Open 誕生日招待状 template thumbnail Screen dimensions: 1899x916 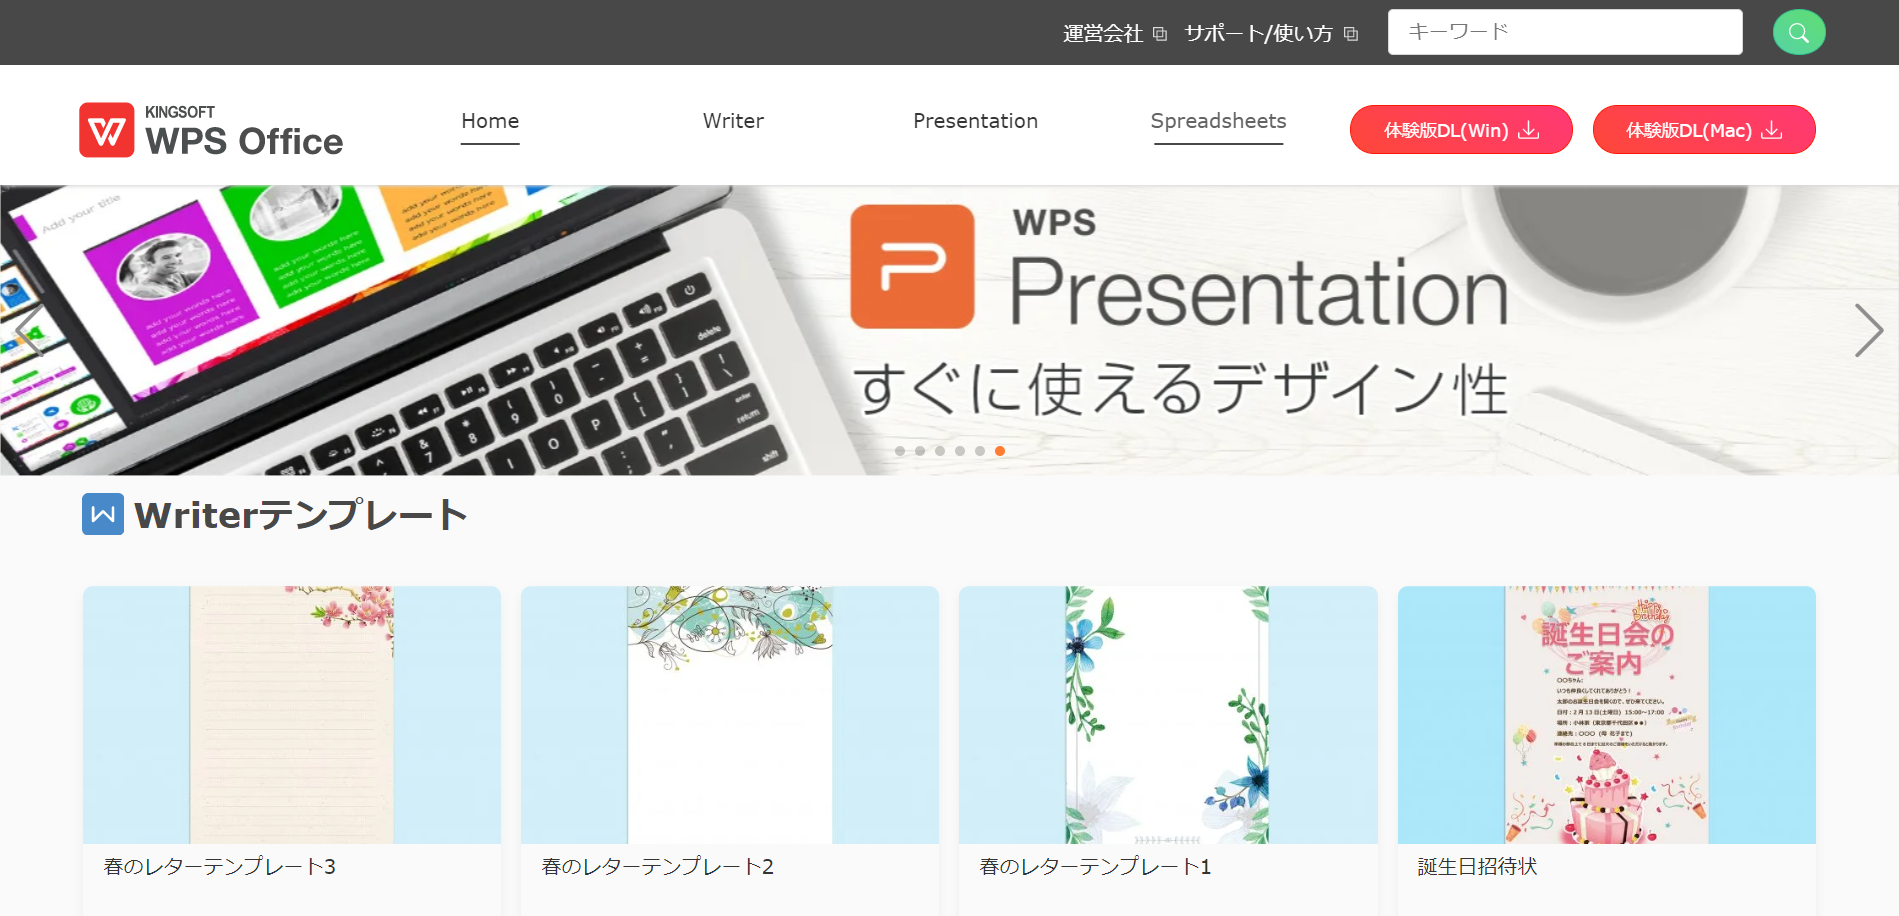(x=1607, y=715)
